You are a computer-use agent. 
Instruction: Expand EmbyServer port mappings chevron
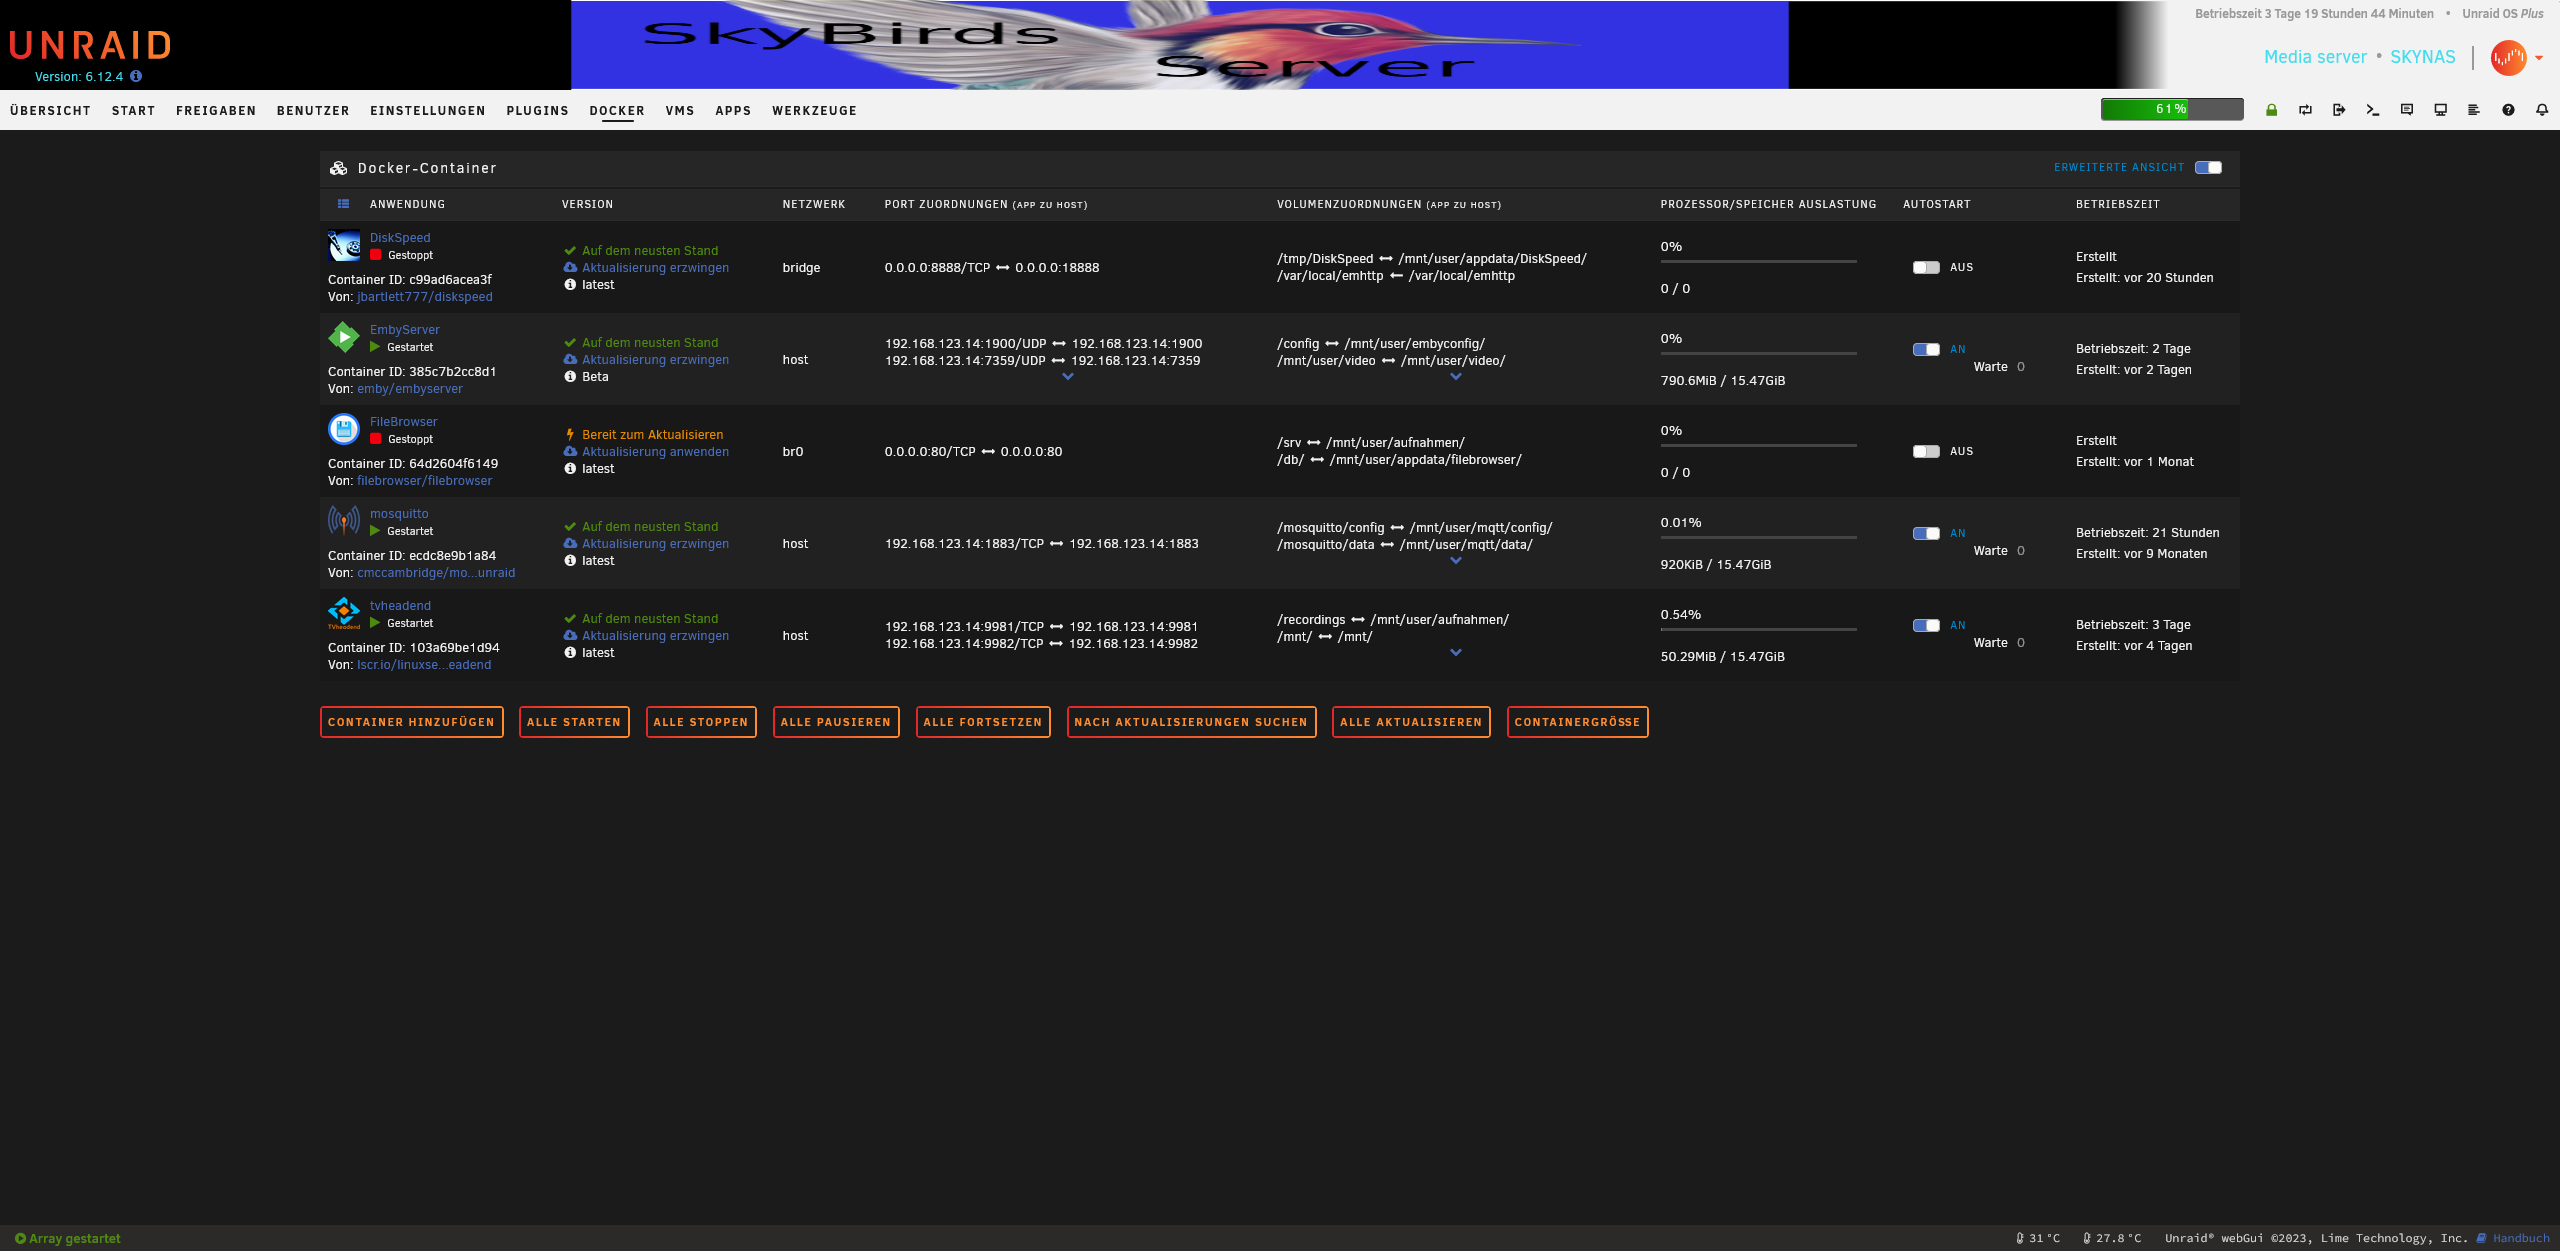(x=1068, y=377)
